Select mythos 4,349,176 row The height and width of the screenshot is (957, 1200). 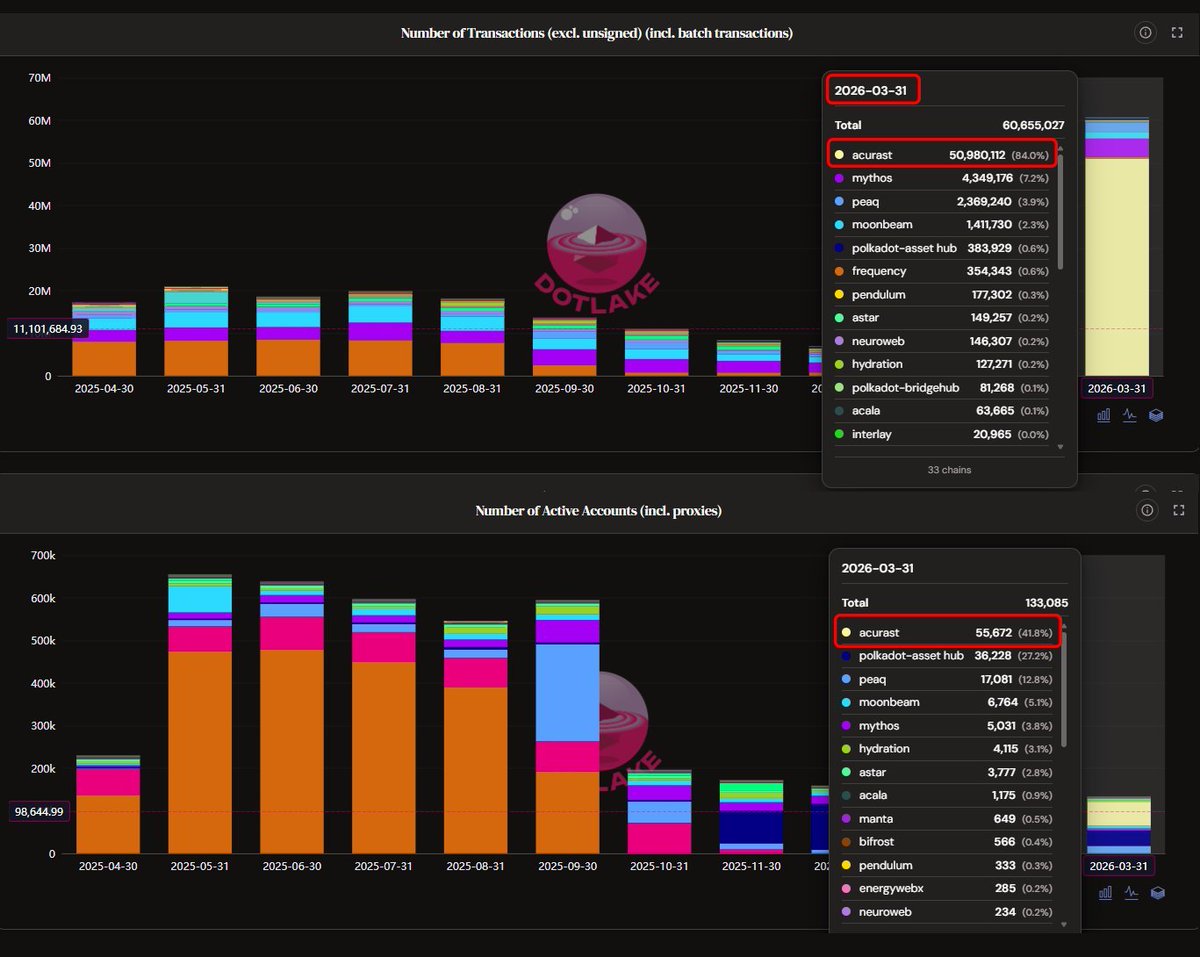click(x=942, y=178)
